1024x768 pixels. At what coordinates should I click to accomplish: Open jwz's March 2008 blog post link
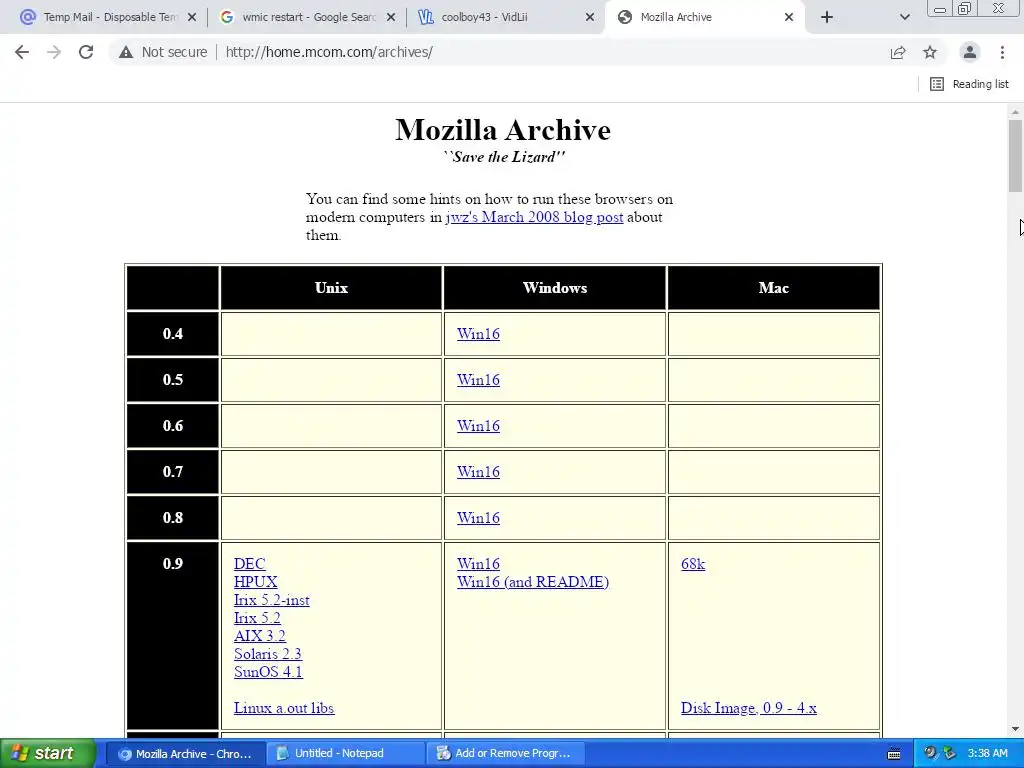tap(534, 217)
